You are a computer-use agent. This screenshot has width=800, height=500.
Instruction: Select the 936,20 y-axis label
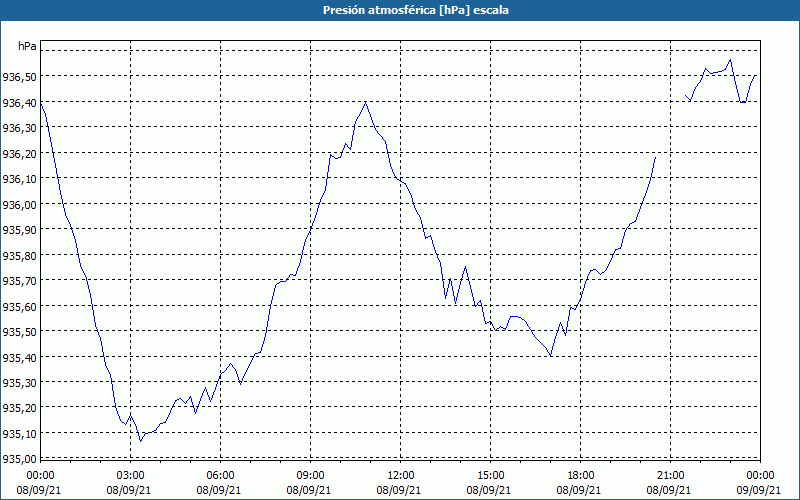pos(19,153)
